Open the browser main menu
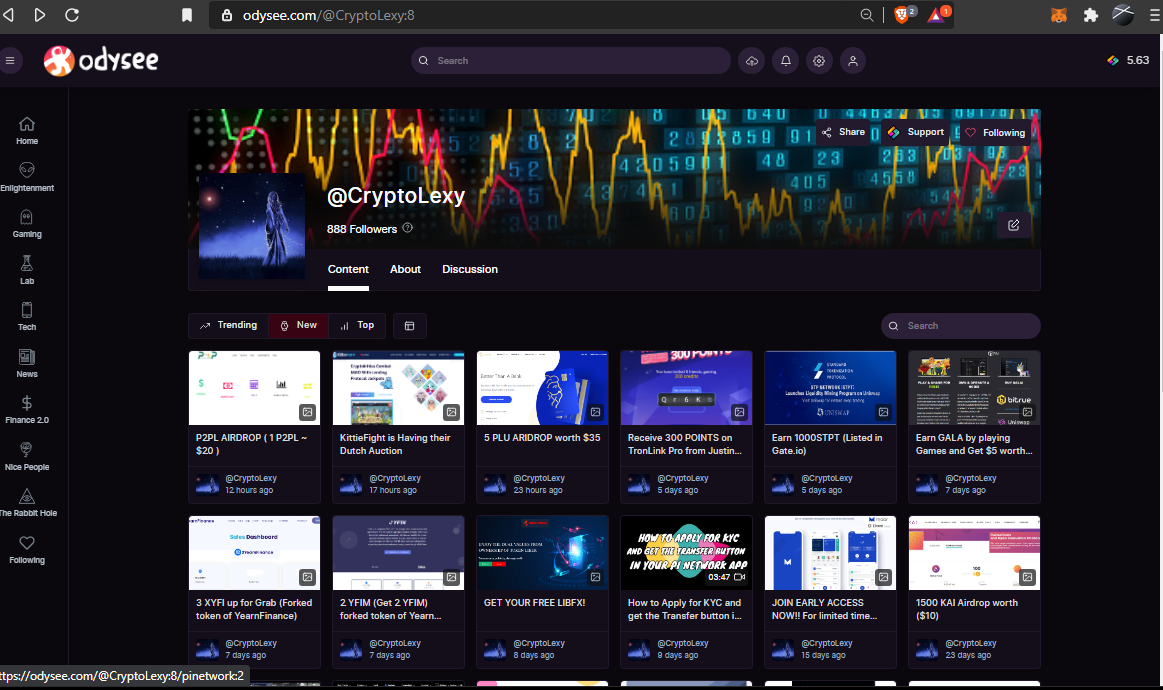The width and height of the screenshot is (1163, 690). 1155,15
